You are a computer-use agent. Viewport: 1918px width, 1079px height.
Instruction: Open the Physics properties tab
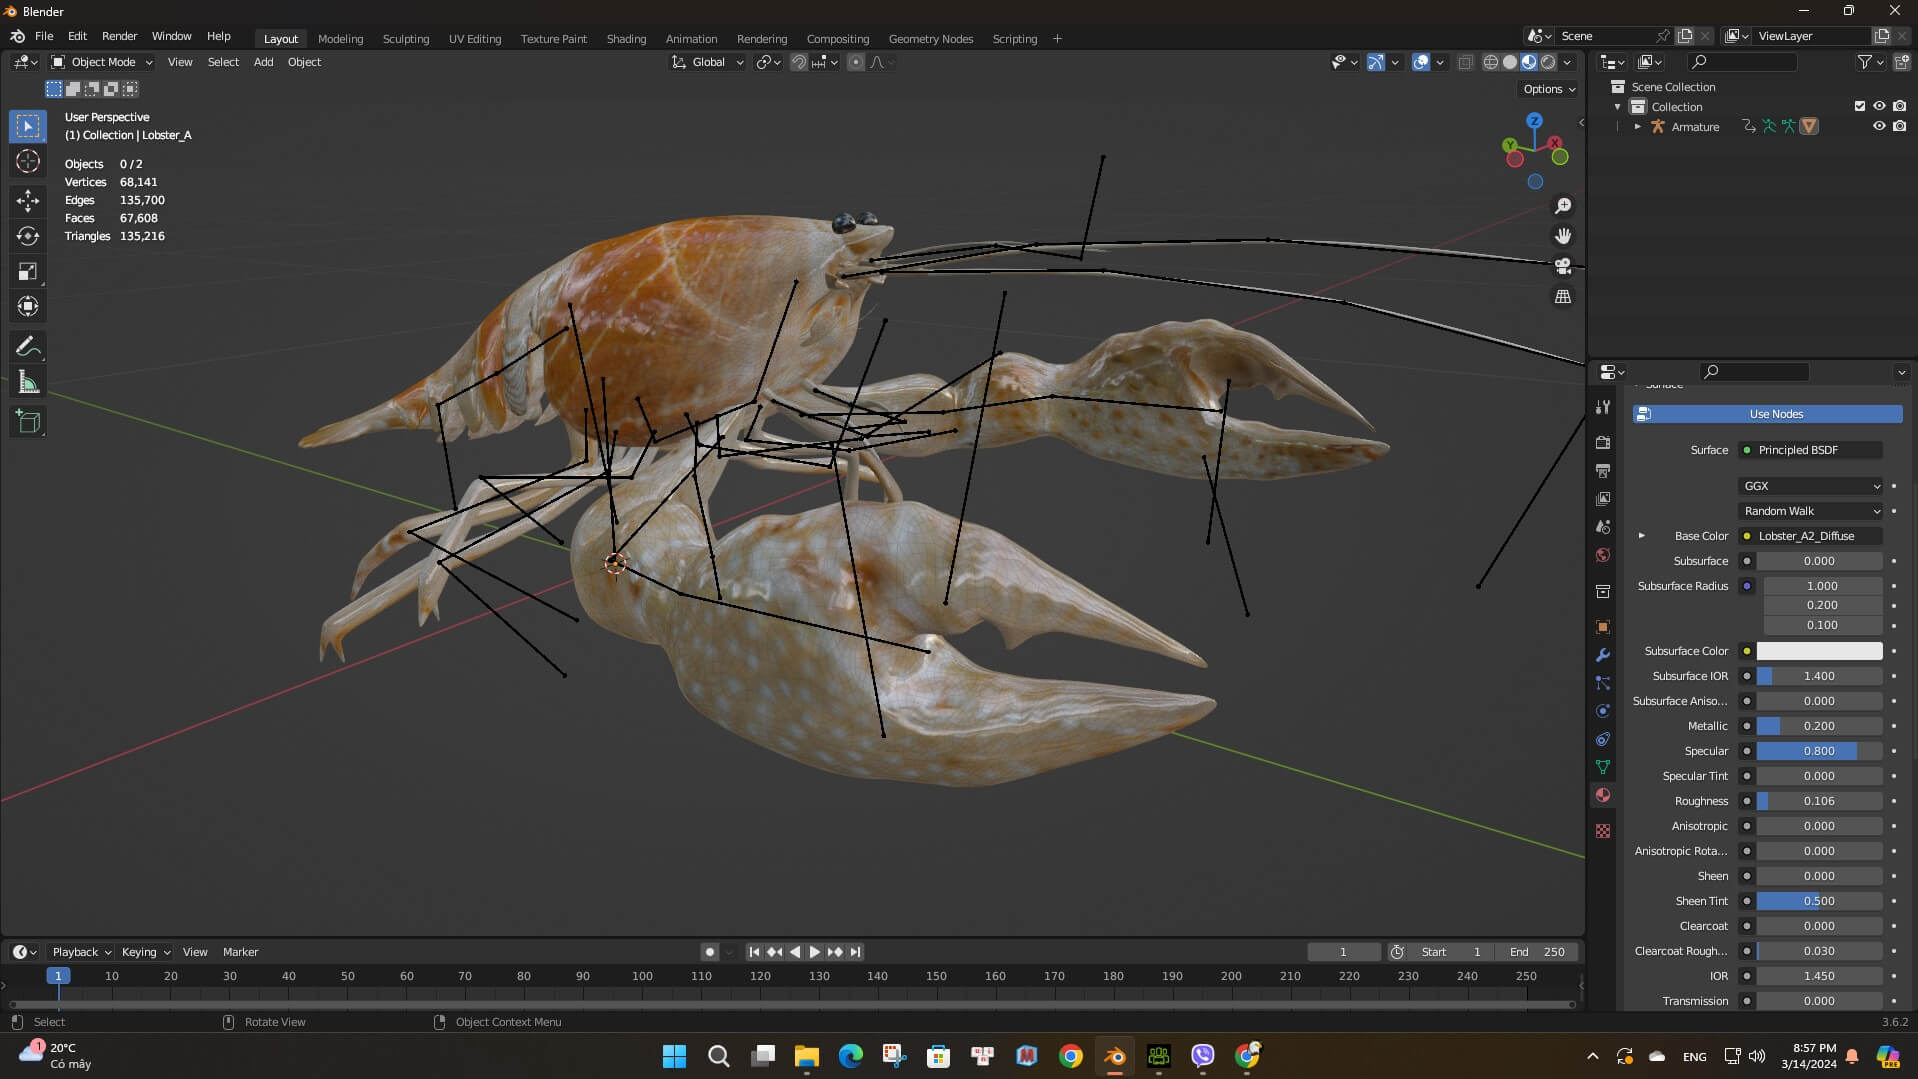pos(1603,711)
